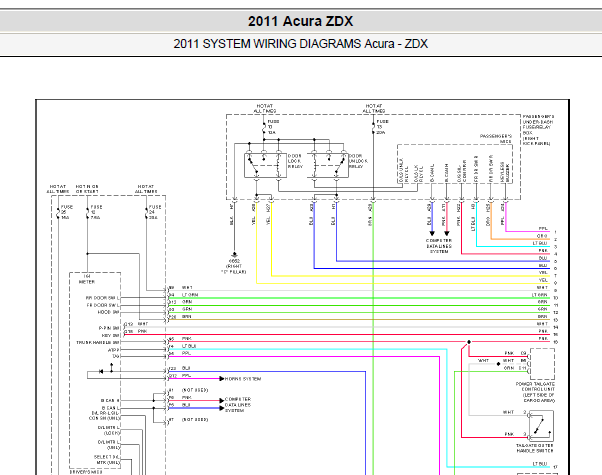602x475 pixels.
Task: Click the "ORG" wire label at line end 2
Action: [x=542, y=236]
